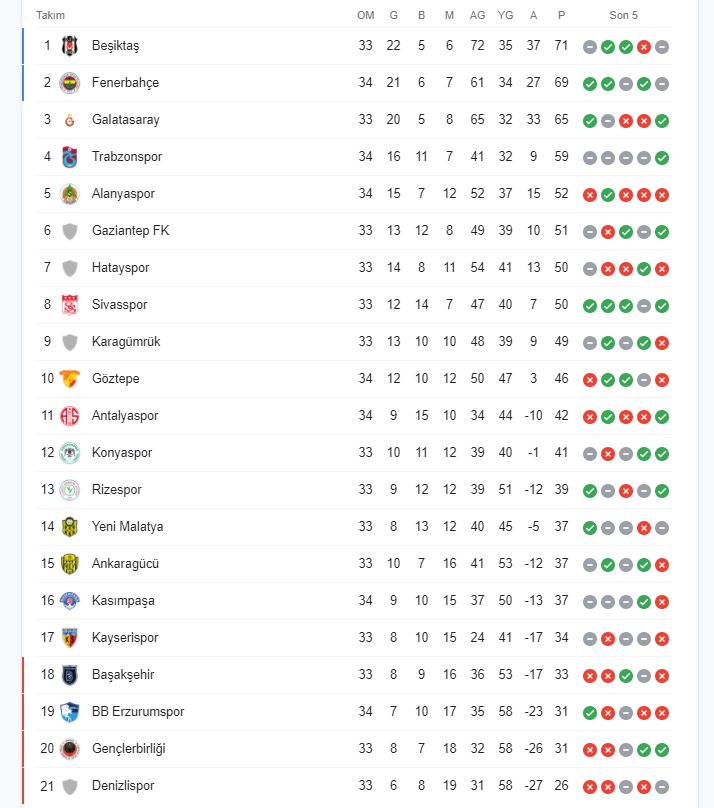714x808 pixels.
Task: Select the Denizlispor team row name
Action: [x=123, y=786]
